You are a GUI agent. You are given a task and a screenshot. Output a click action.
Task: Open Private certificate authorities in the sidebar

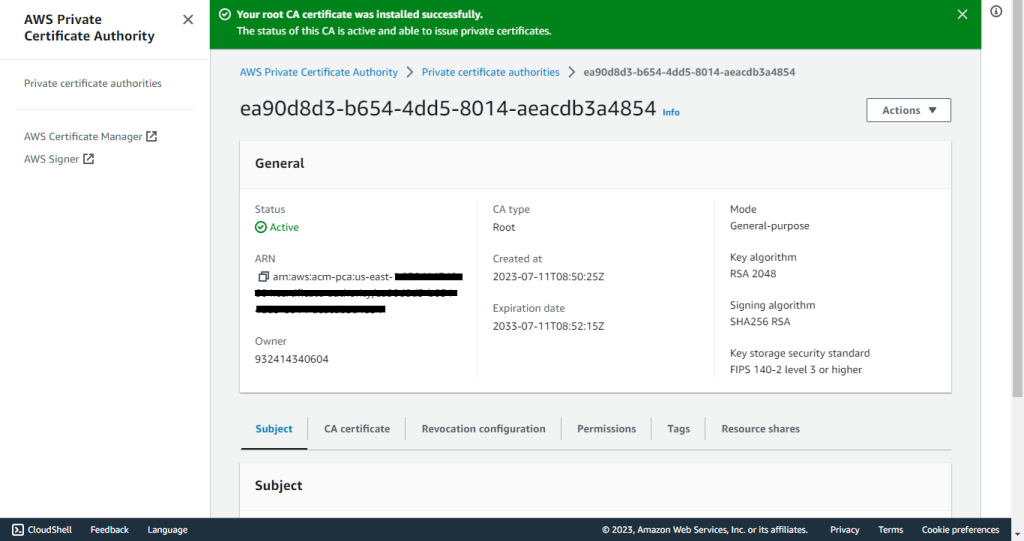coord(93,83)
